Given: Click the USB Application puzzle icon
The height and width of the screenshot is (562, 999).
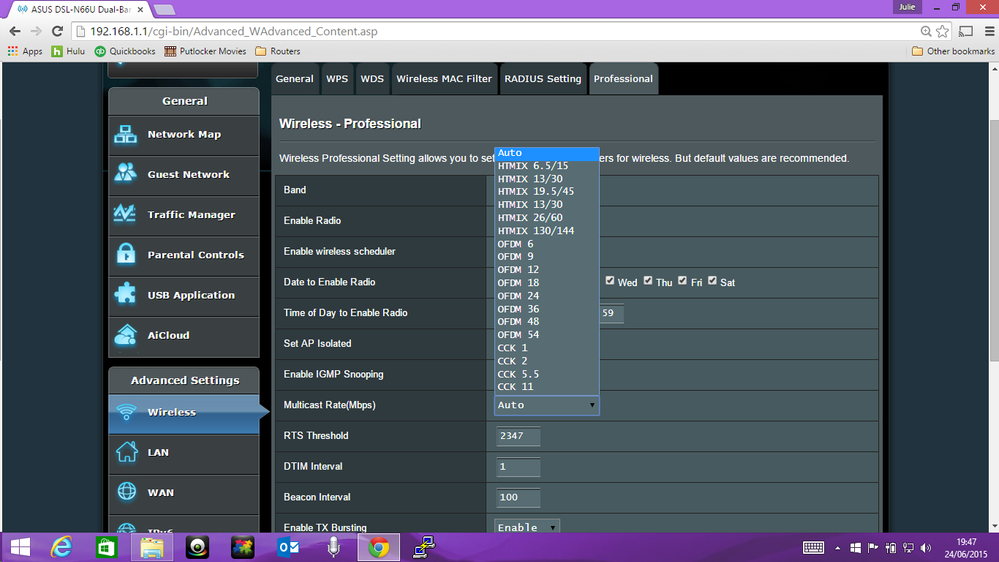Looking at the screenshot, I should coord(126,294).
